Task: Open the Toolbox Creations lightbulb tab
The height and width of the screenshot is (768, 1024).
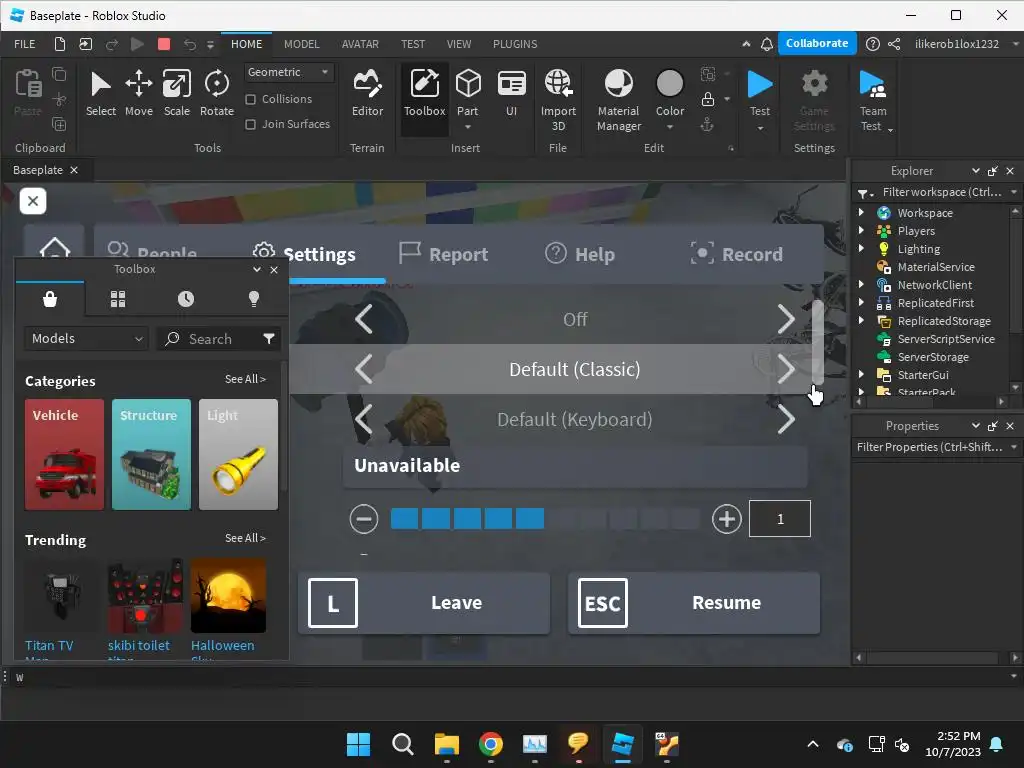Action: pos(254,299)
